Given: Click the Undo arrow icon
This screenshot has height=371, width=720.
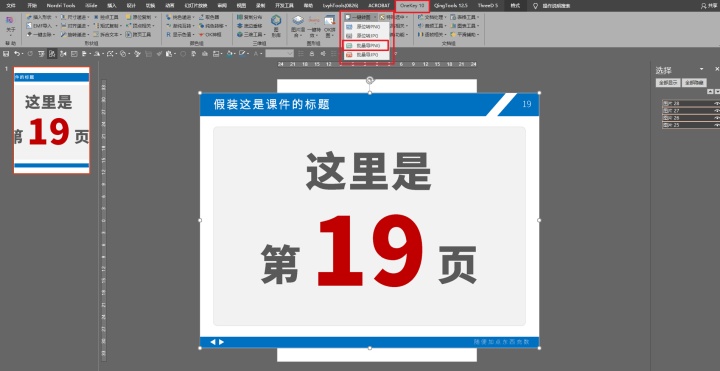Looking at the screenshot, I should coord(17,54).
